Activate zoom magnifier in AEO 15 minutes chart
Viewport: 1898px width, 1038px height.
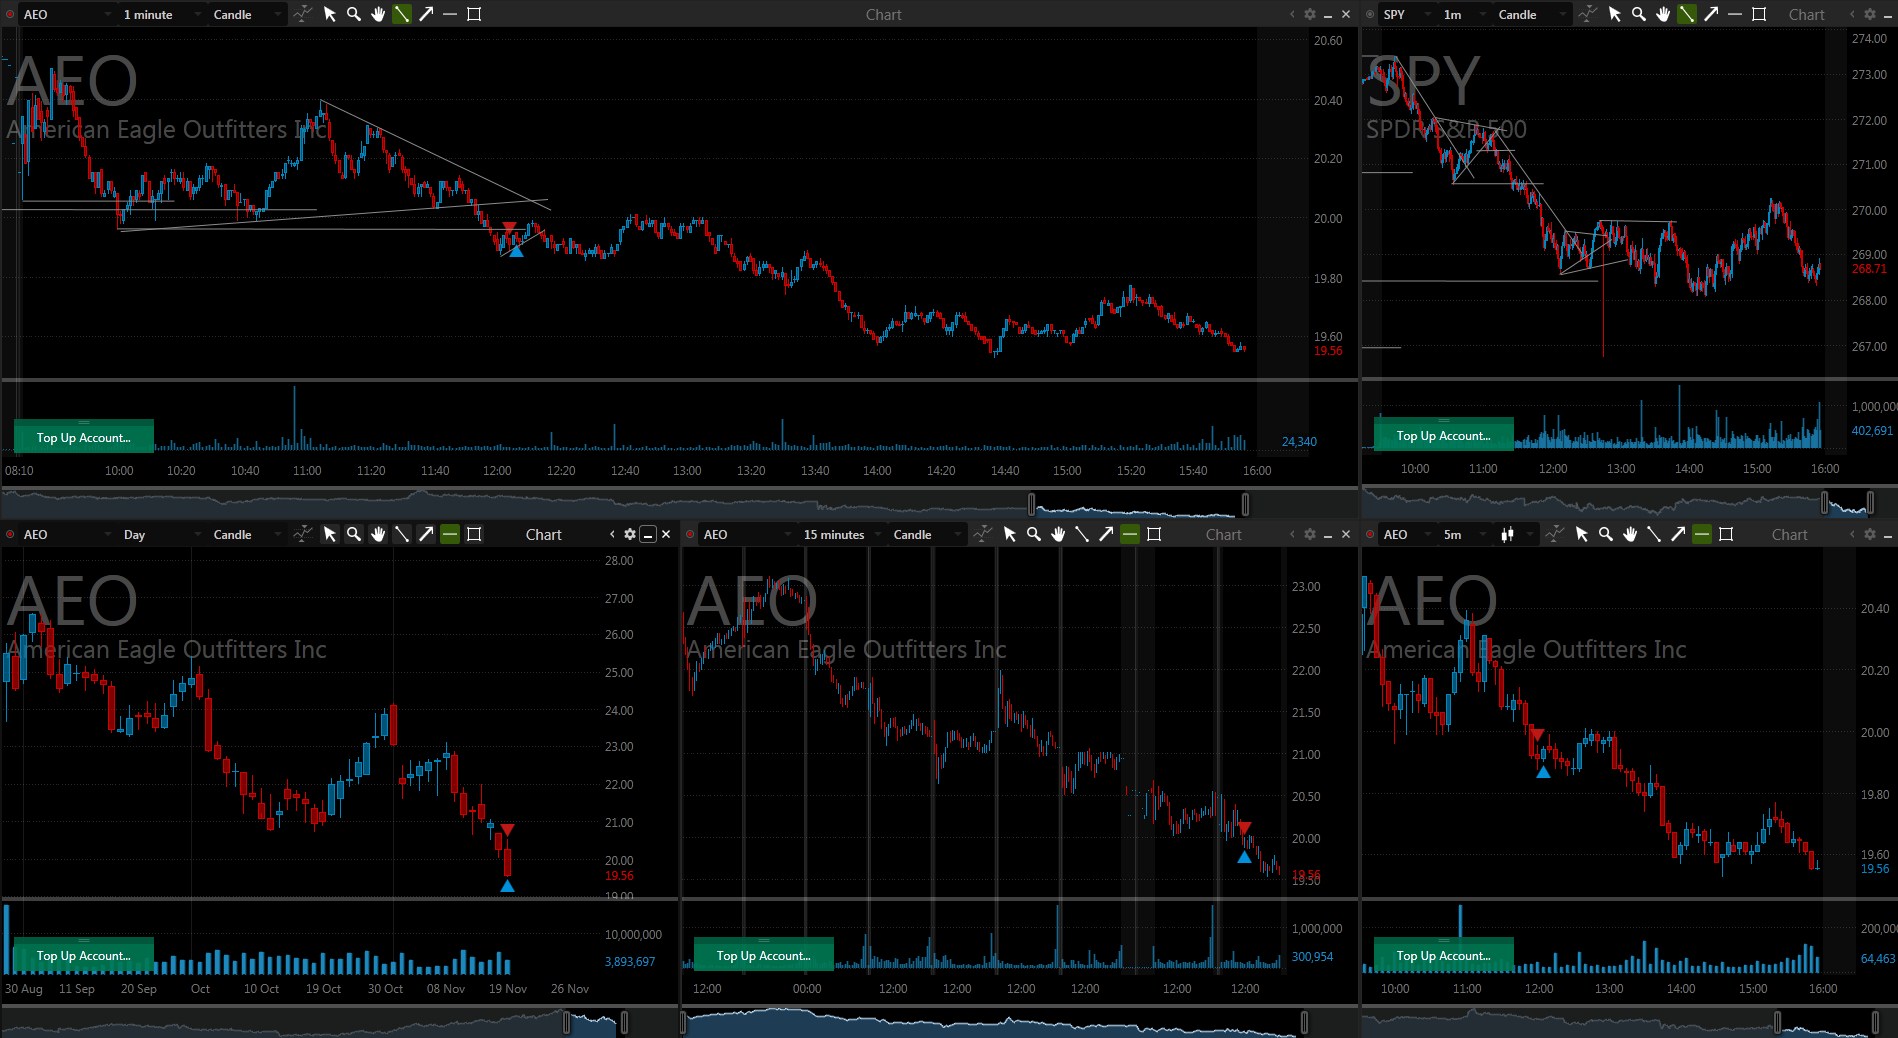tap(1034, 534)
